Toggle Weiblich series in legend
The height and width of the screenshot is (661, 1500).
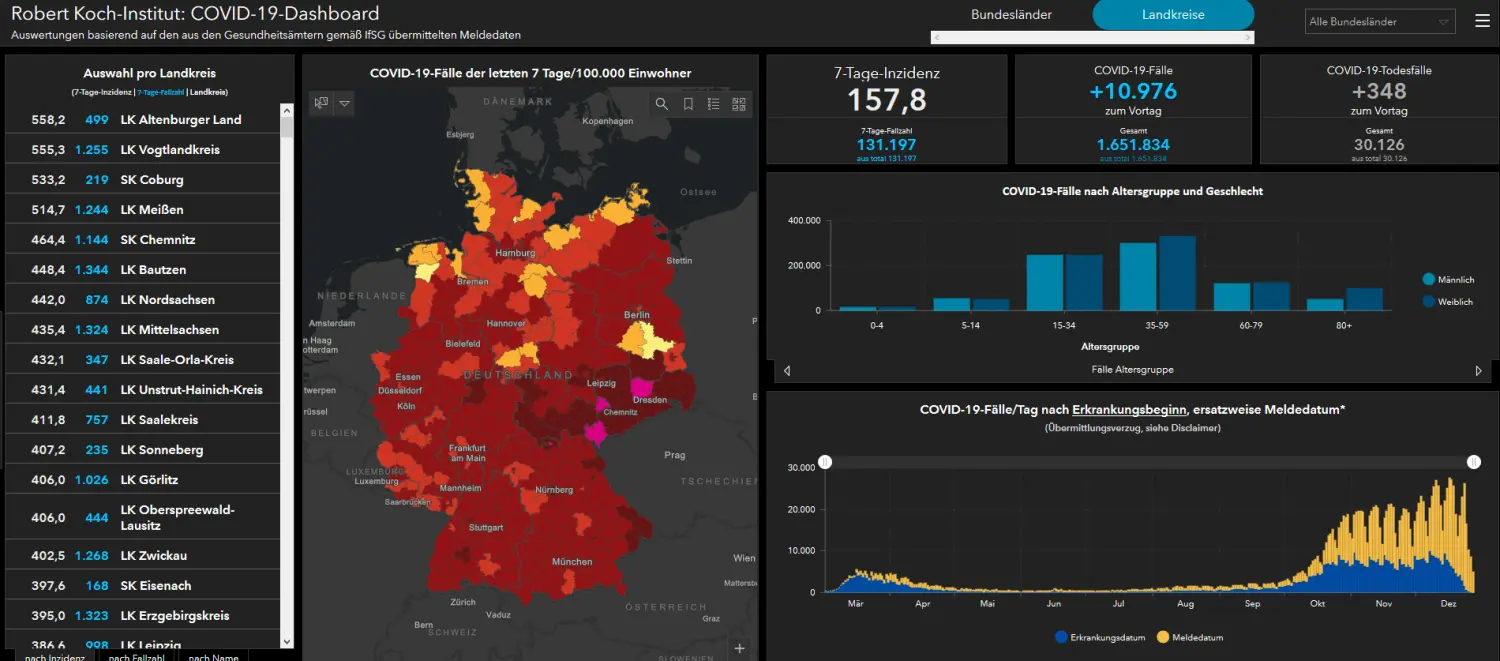coord(1447,301)
